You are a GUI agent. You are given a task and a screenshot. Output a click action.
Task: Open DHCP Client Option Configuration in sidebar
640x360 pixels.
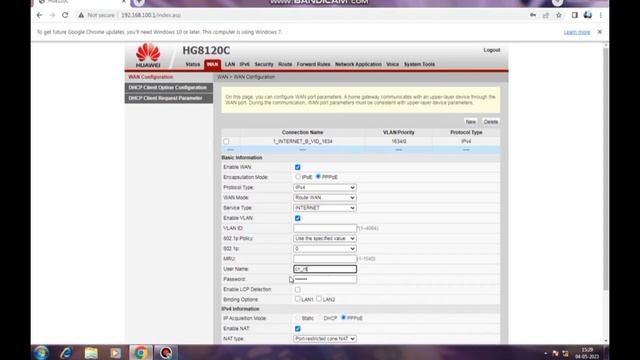(169, 87)
